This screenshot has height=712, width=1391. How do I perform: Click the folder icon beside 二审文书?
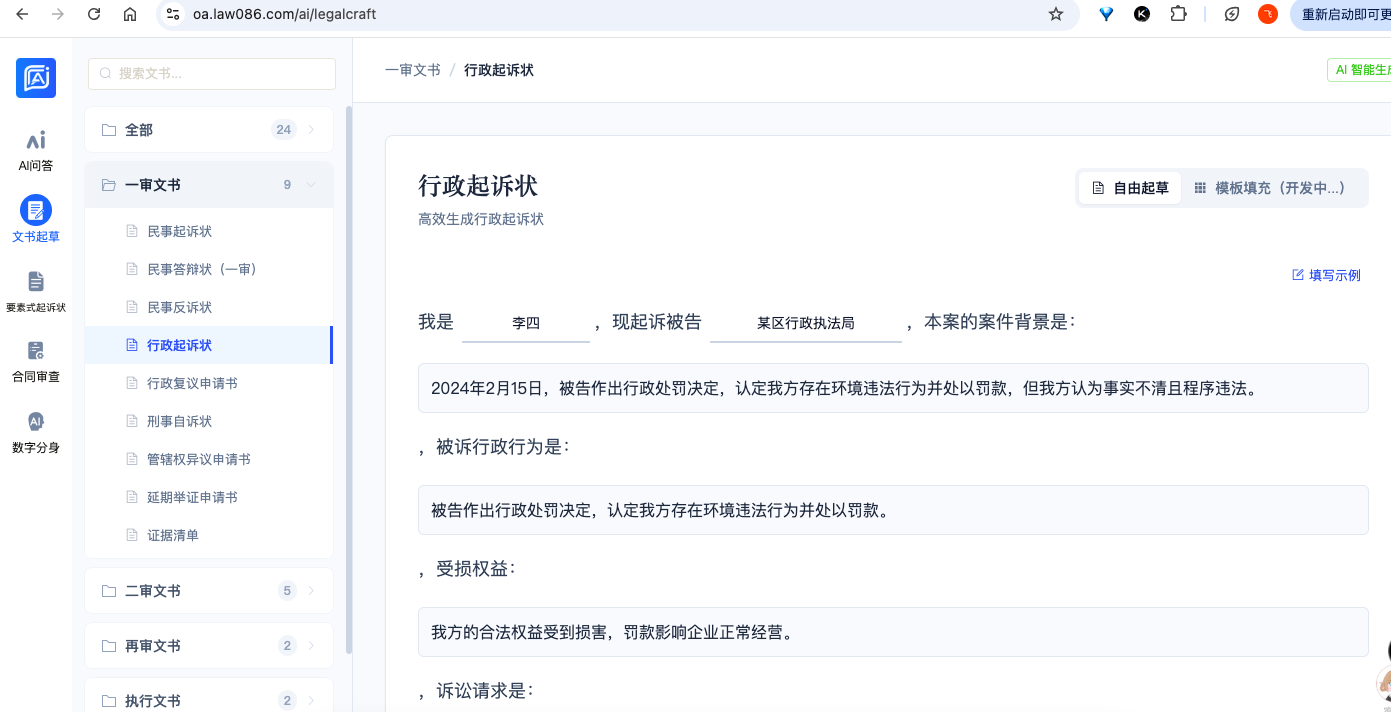click(109, 591)
